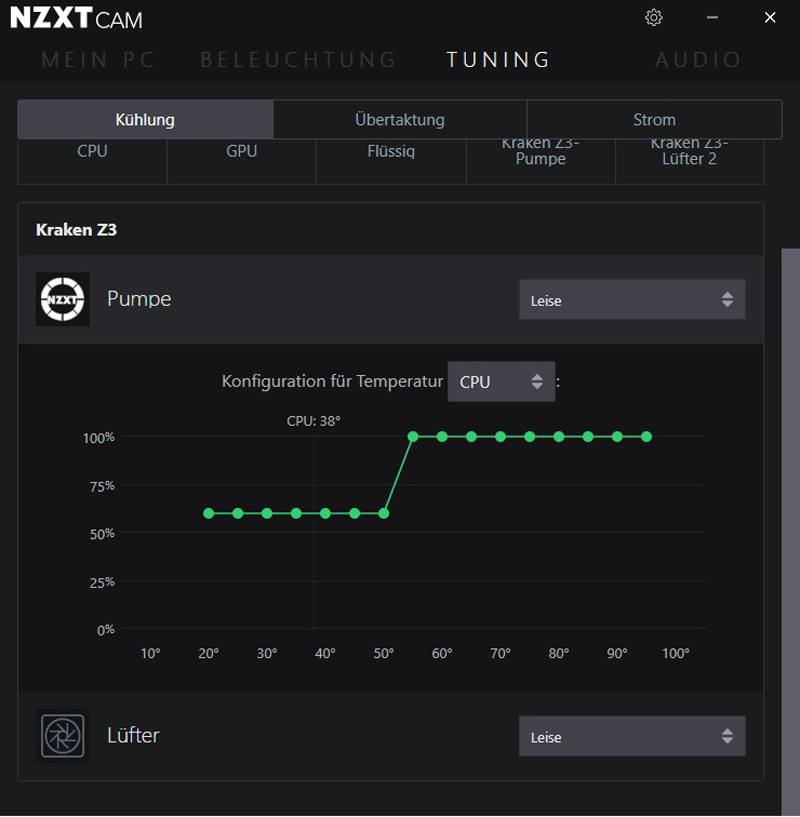800x817 pixels.
Task: Select the TUNING tab
Action: (x=499, y=60)
